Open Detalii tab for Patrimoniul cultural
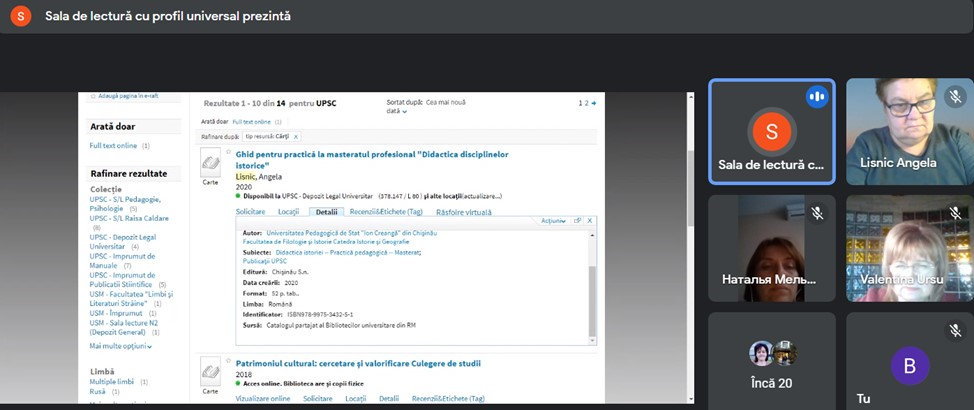This screenshot has width=974, height=410. [389, 398]
